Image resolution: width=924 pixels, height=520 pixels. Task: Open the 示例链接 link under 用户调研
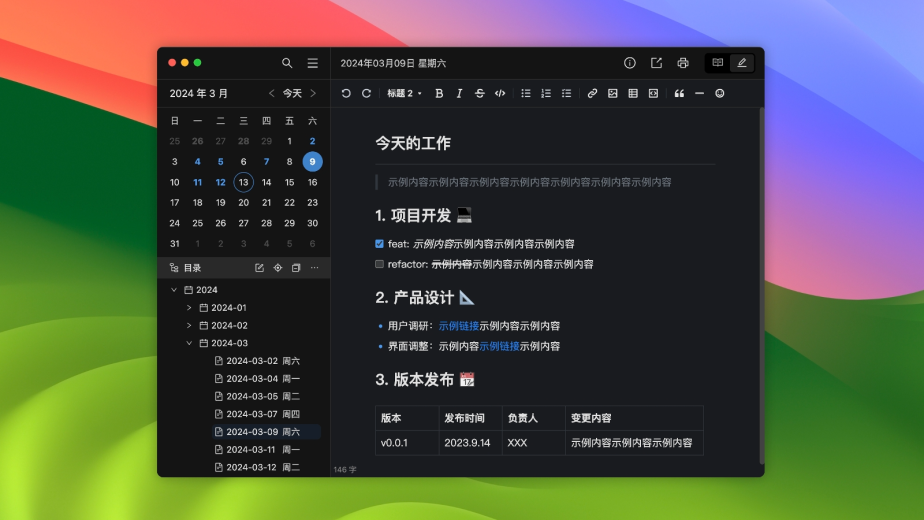pyautogui.click(x=458, y=326)
